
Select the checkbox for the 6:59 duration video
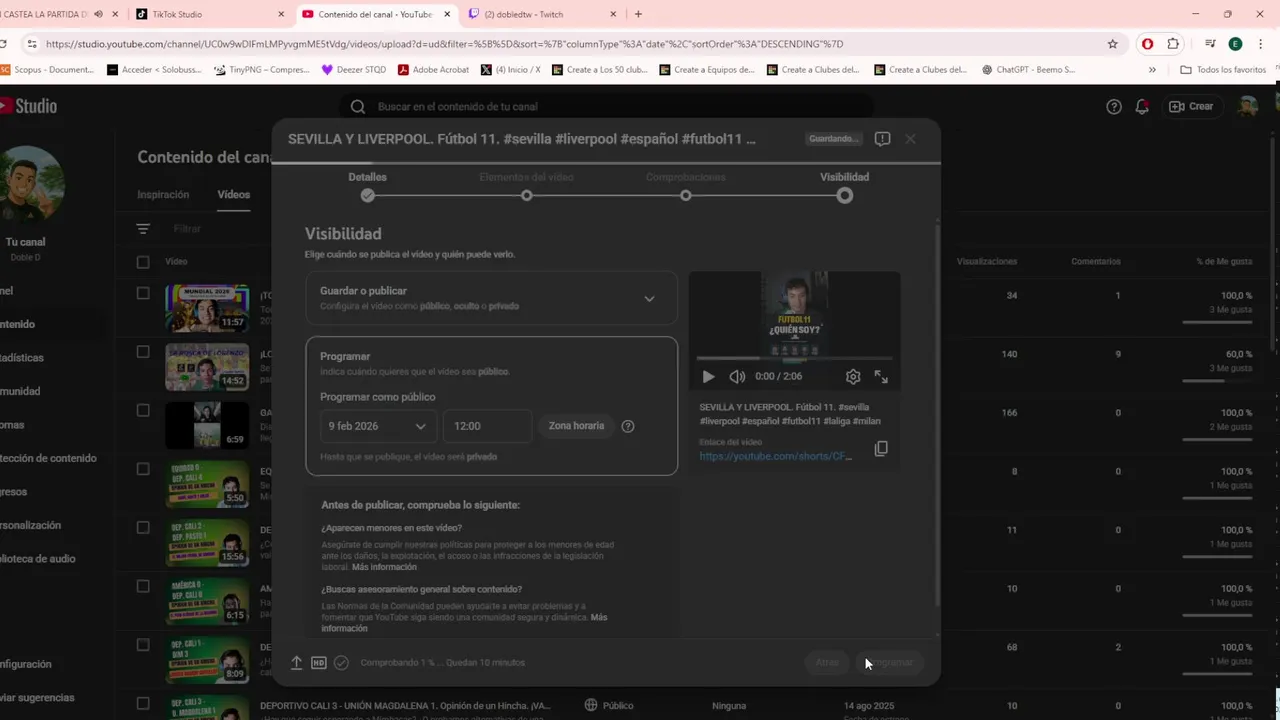tap(143, 410)
